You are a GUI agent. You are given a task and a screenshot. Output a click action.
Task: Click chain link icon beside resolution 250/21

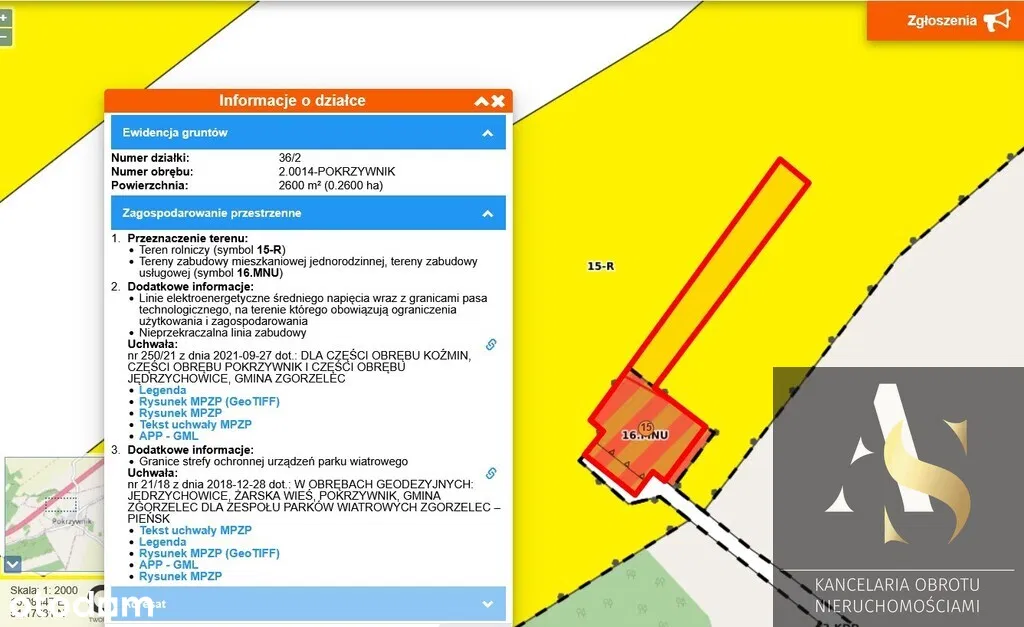(491, 344)
